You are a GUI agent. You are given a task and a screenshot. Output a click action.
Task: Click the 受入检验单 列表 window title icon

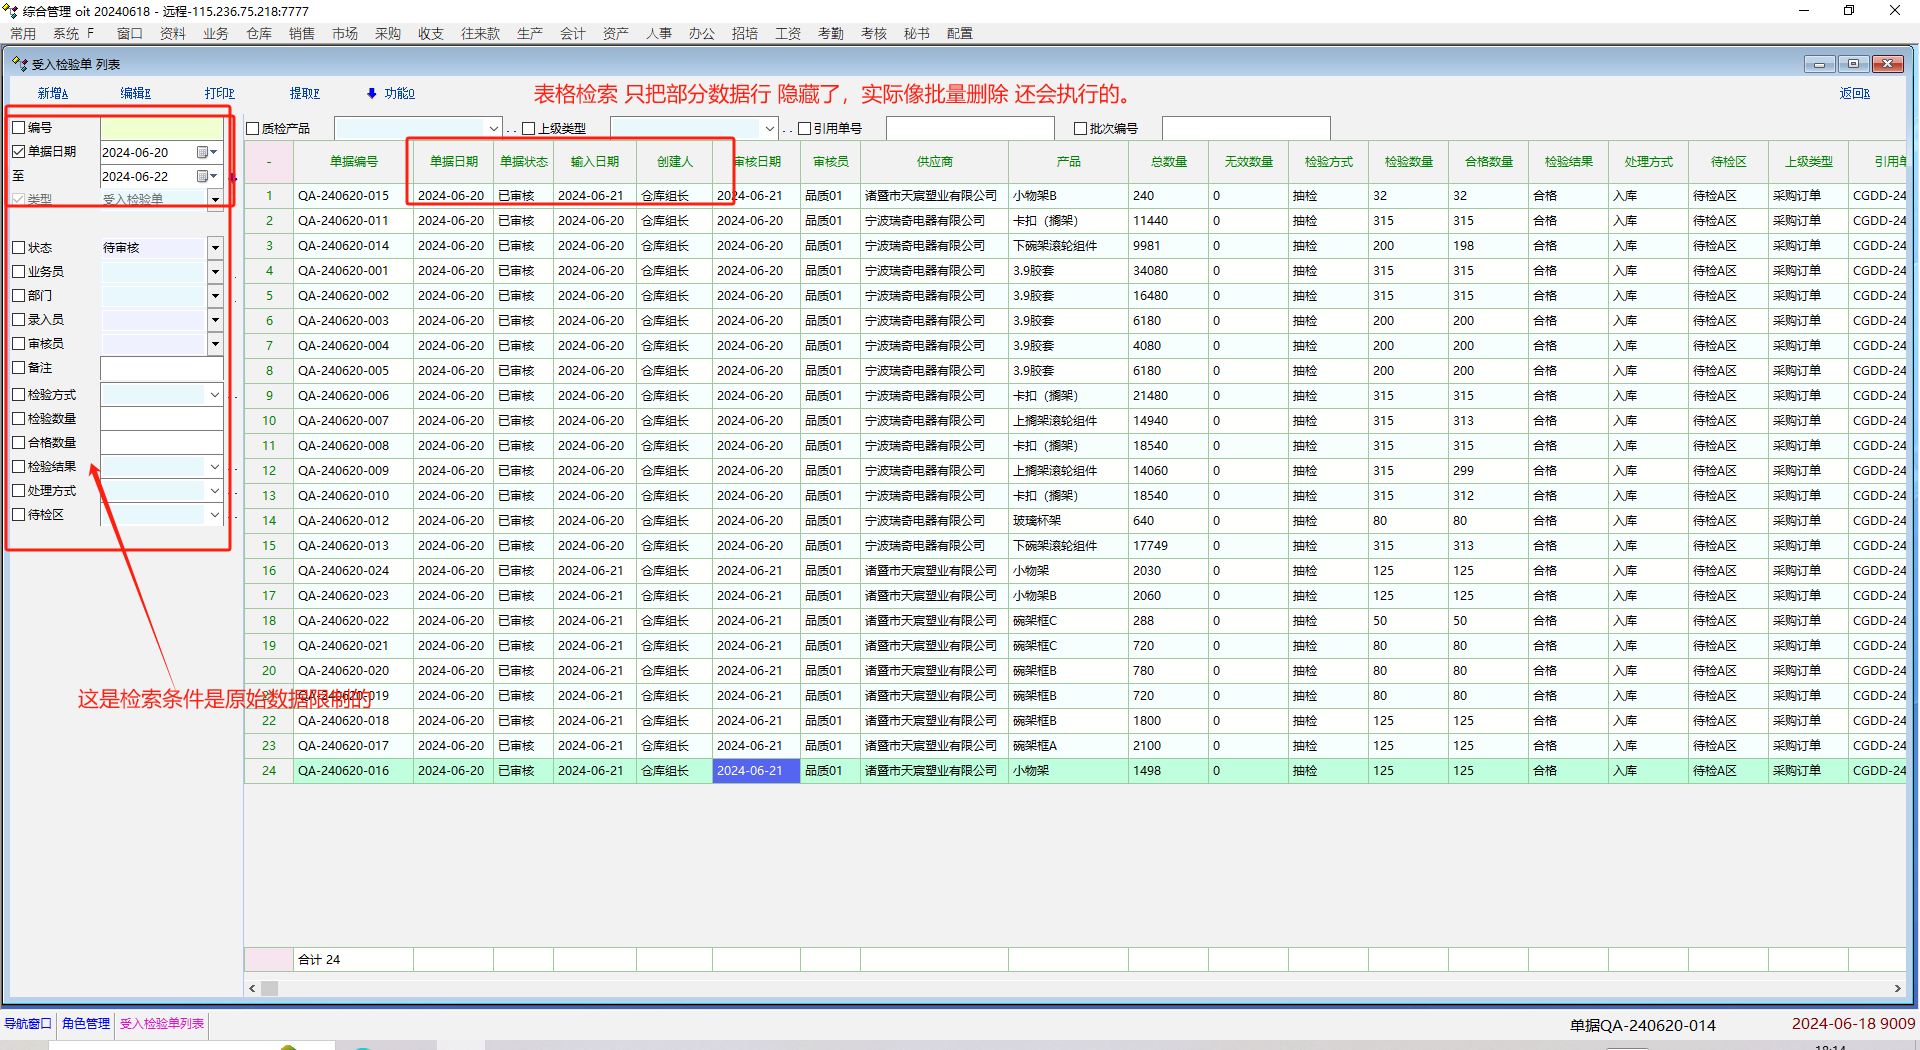pyautogui.click(x=19, y=64)
